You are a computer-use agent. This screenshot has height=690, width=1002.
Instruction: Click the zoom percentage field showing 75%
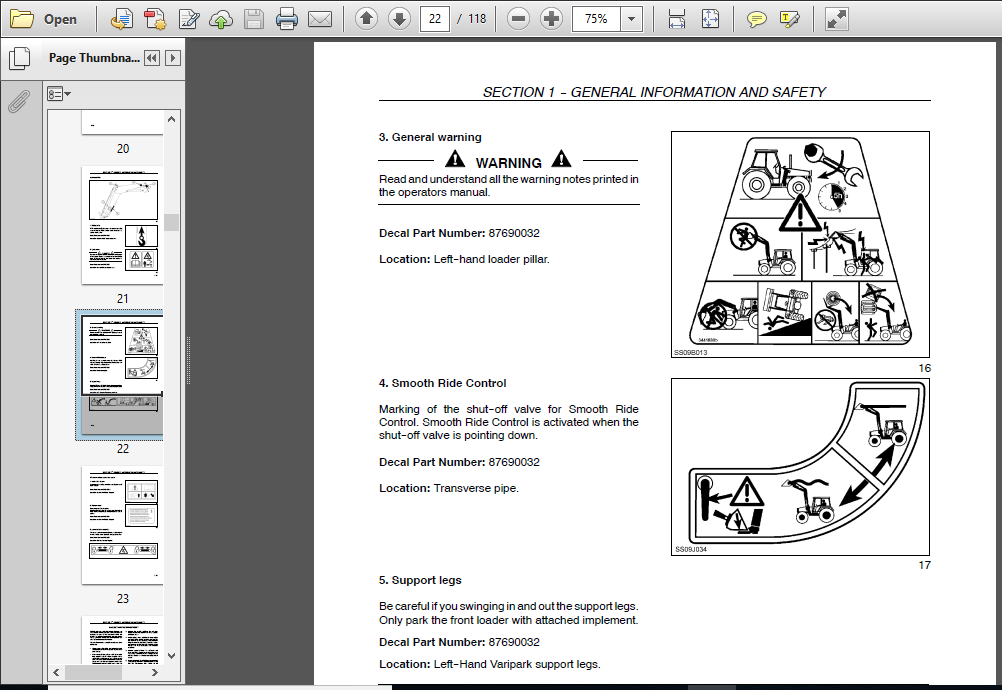pyautogui.click(x=596, y=19)
